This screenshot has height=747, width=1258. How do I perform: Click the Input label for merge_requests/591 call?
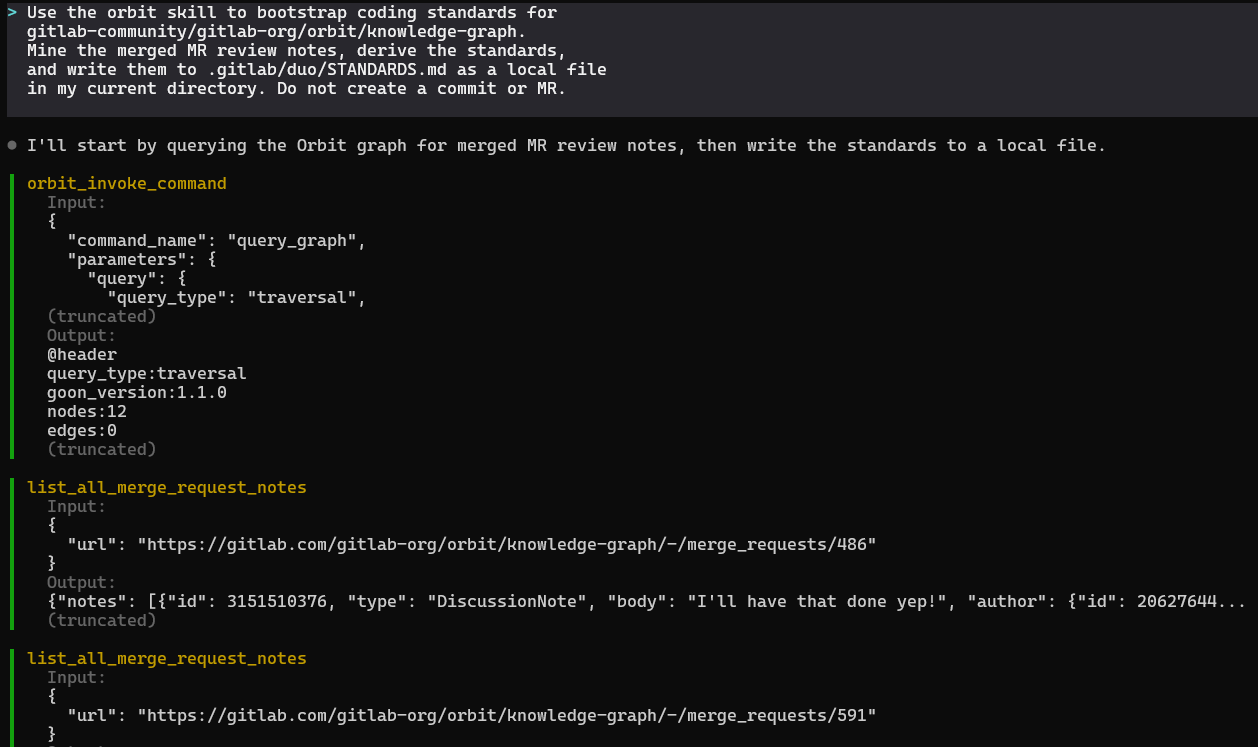coord(77,678)
